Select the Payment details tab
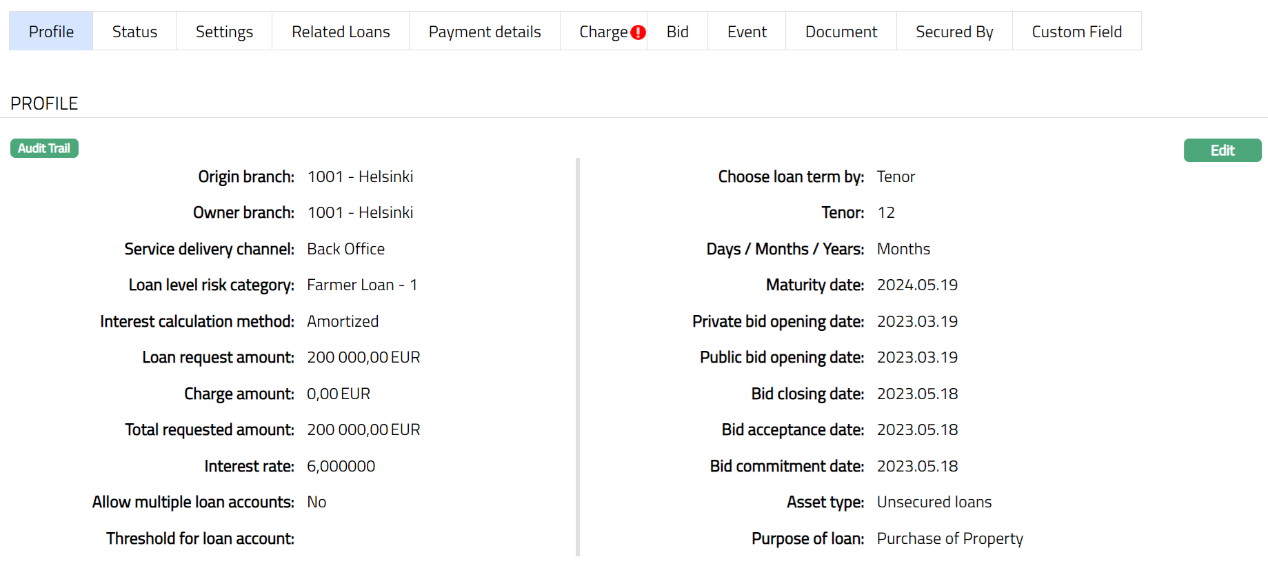 [485, 32]
